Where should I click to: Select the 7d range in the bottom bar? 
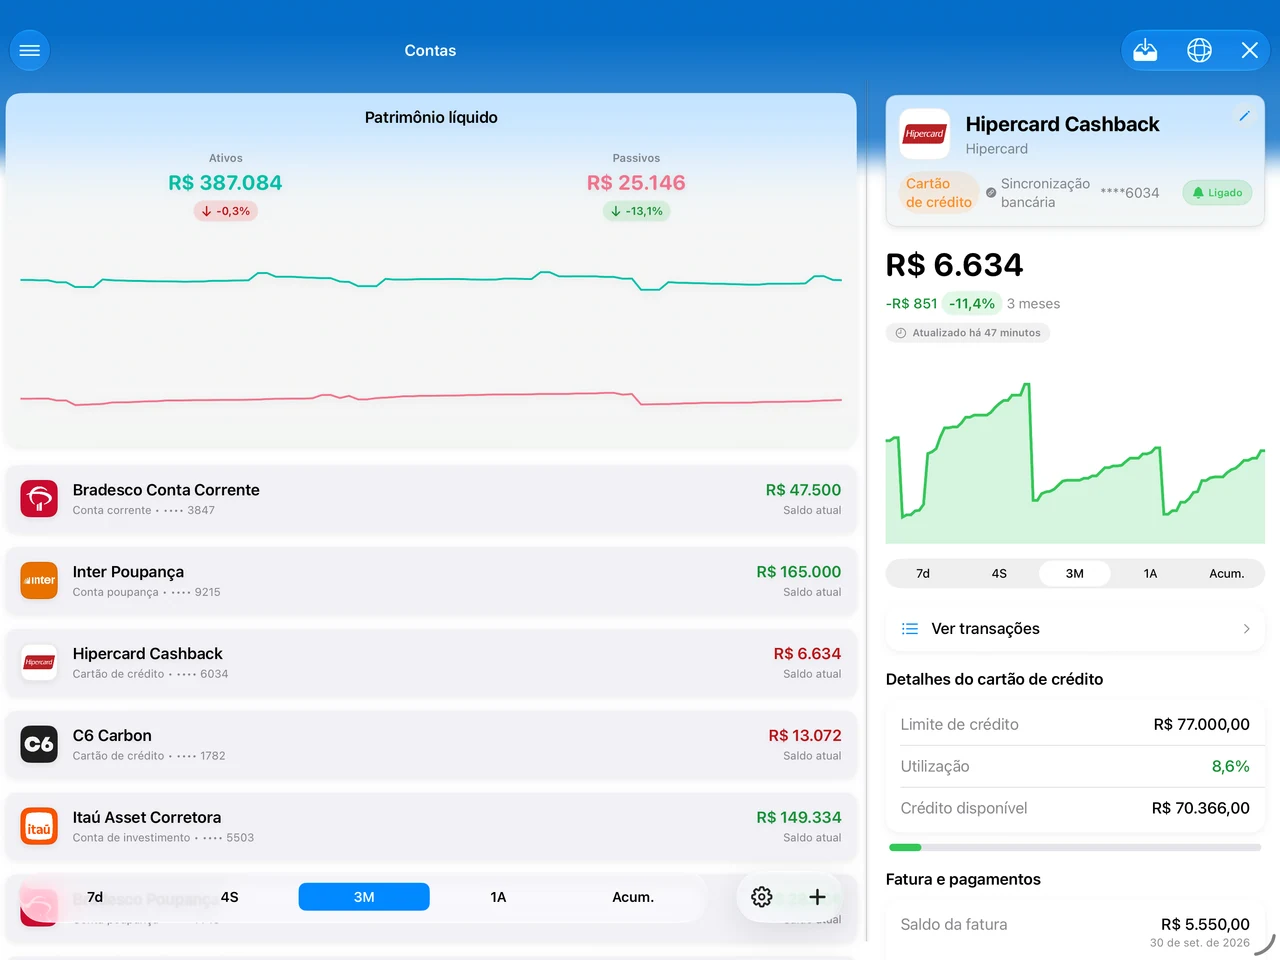95,897
